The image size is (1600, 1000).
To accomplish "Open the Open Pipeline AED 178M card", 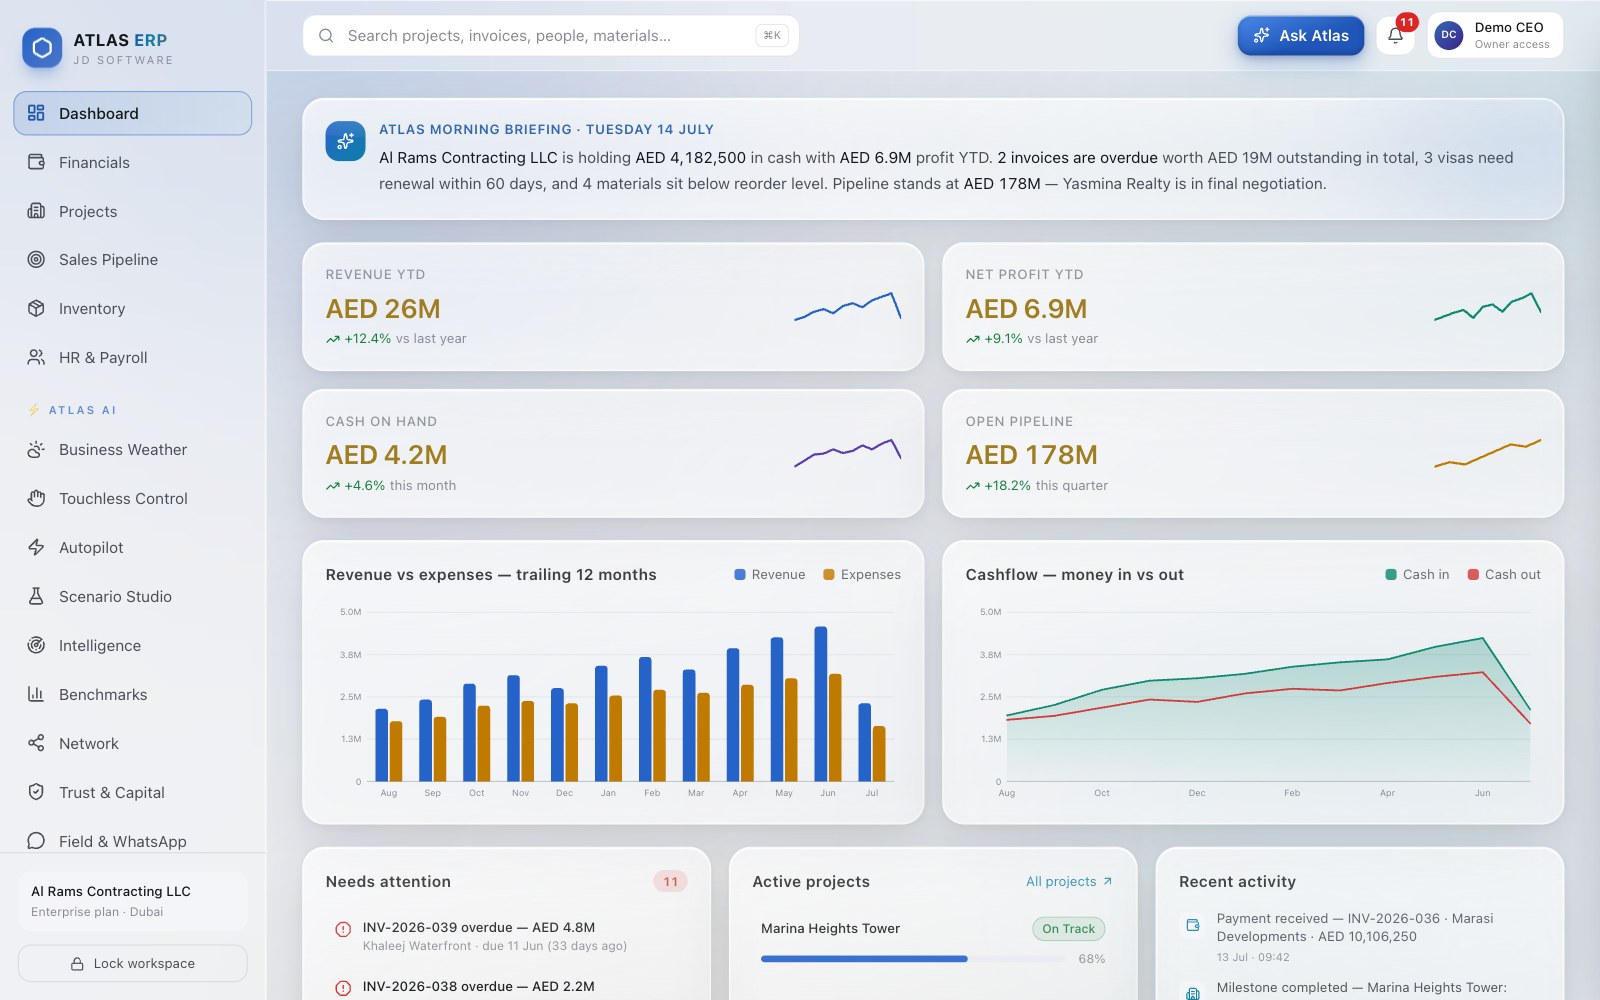I will pos(1253,454).
